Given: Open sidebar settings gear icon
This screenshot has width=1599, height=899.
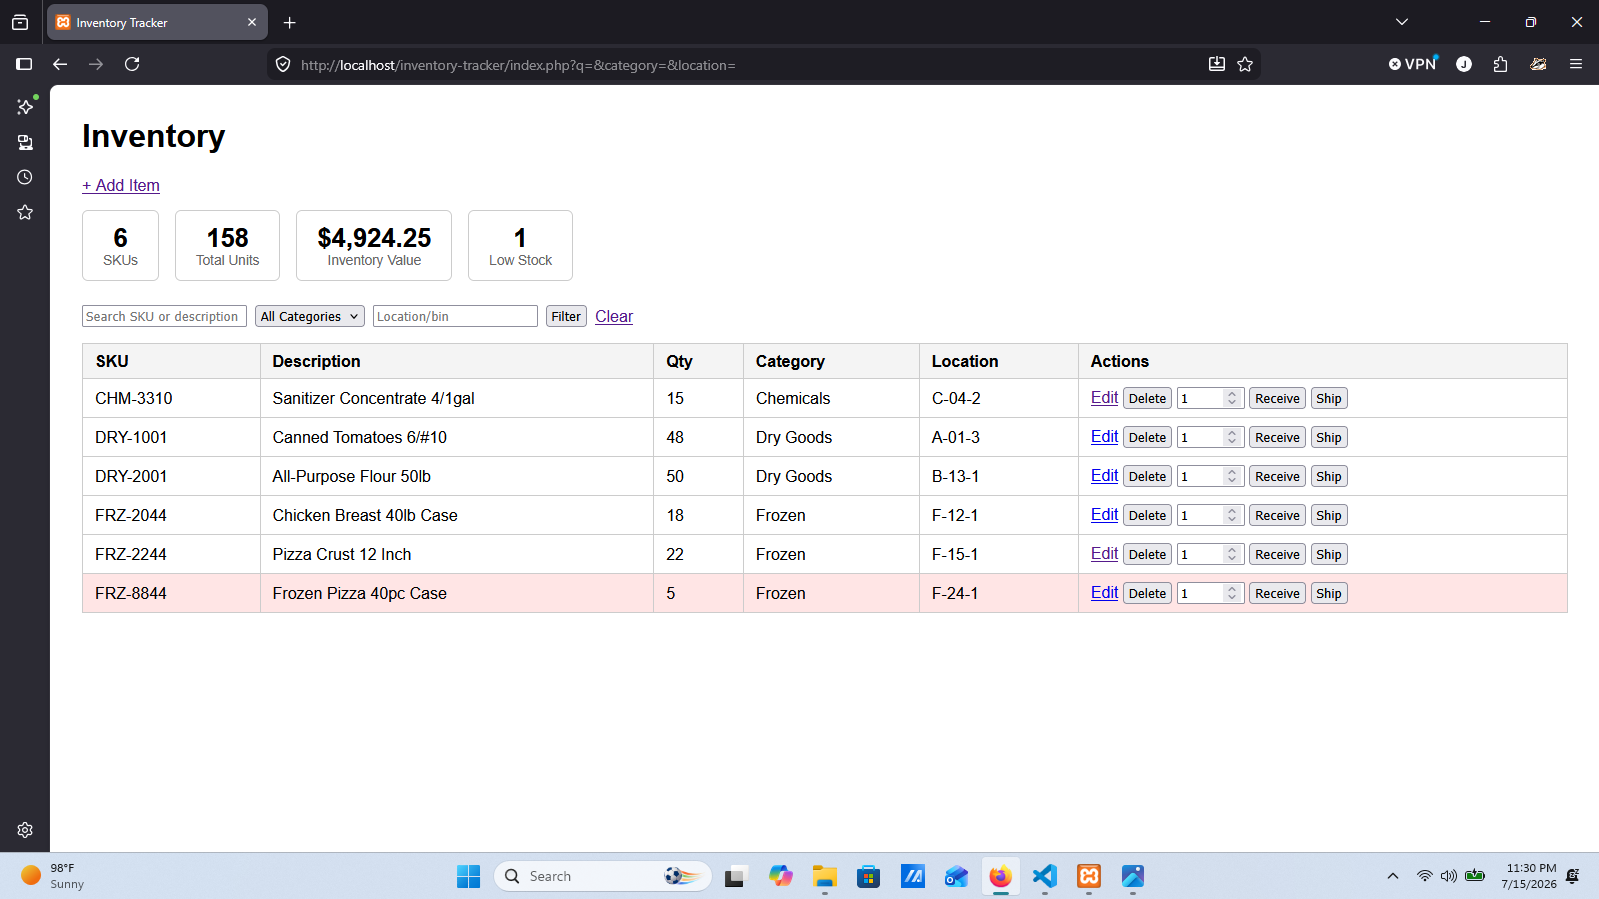Looking at the screenshot, I should 25,830.
